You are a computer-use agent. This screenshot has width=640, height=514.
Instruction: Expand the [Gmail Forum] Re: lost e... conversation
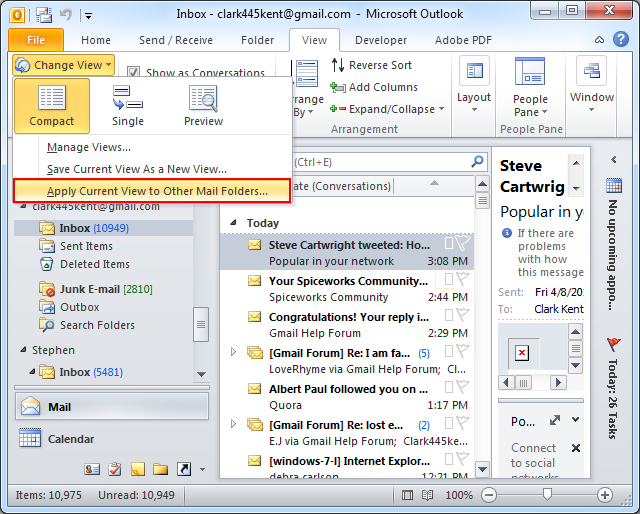pos(233,423)
